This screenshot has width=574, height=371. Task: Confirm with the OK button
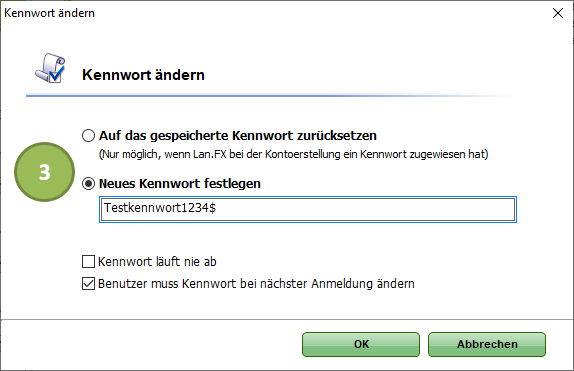click(361, 344)
